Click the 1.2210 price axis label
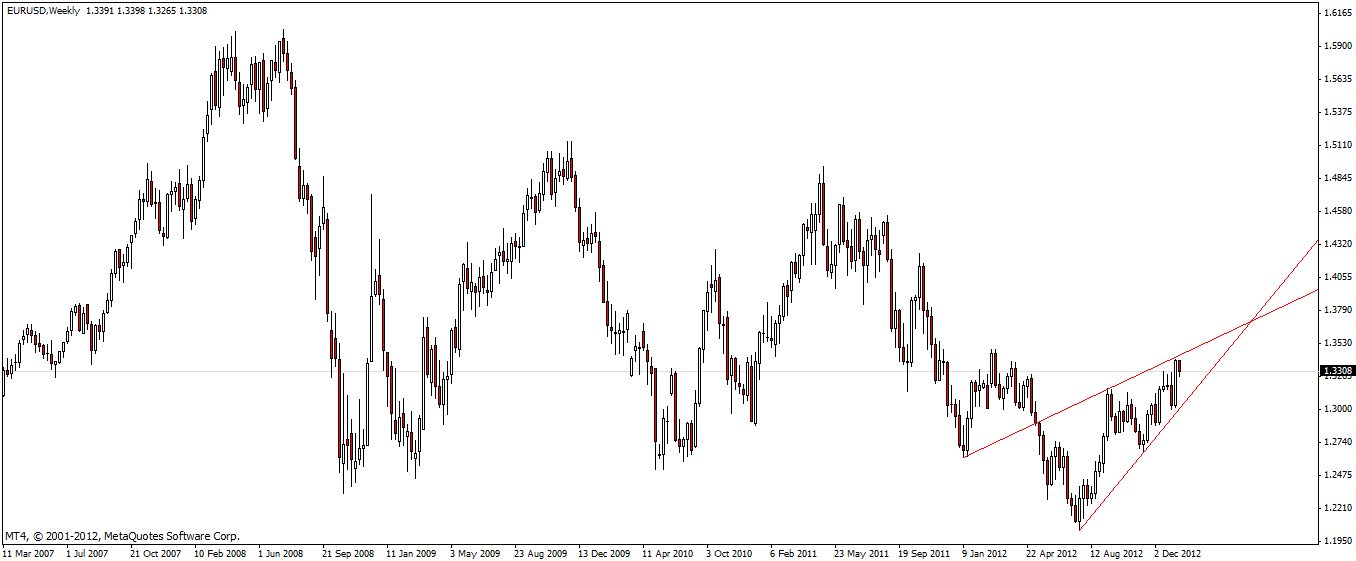Image resolution: width=1356 pixels, height=561 pixels. pyautogui.click(x=1337, y=508)
